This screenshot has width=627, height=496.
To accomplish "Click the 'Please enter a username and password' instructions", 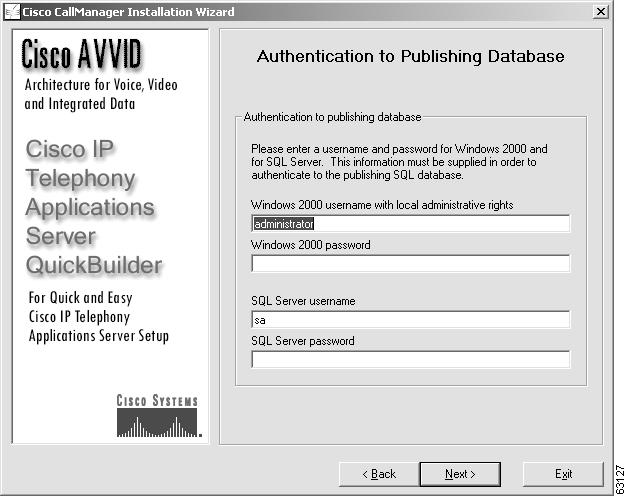I will pos(399,162).
